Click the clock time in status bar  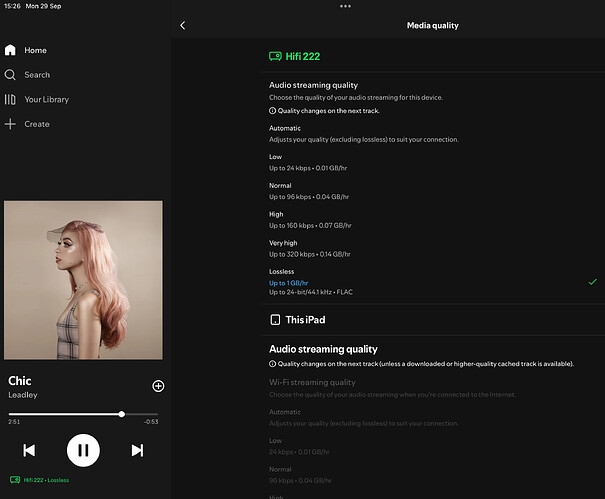tap(12, 6)
